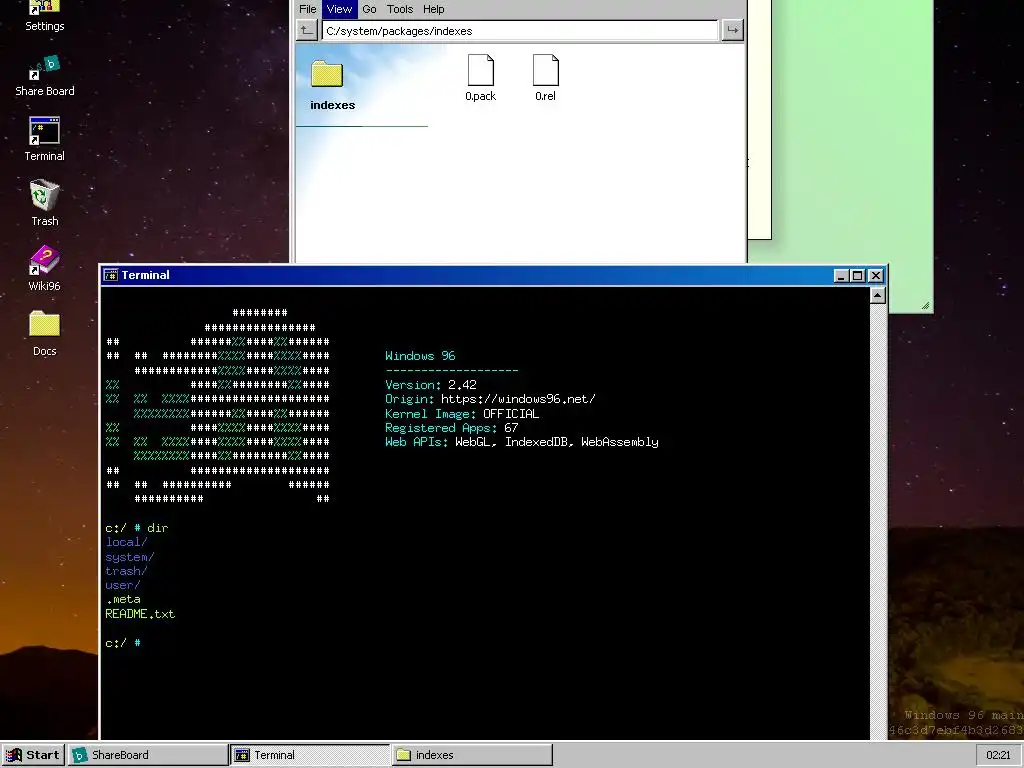Screen dimensions: 1024x768
Task: Switch to Terminal taskbar button
Action: 310,755
